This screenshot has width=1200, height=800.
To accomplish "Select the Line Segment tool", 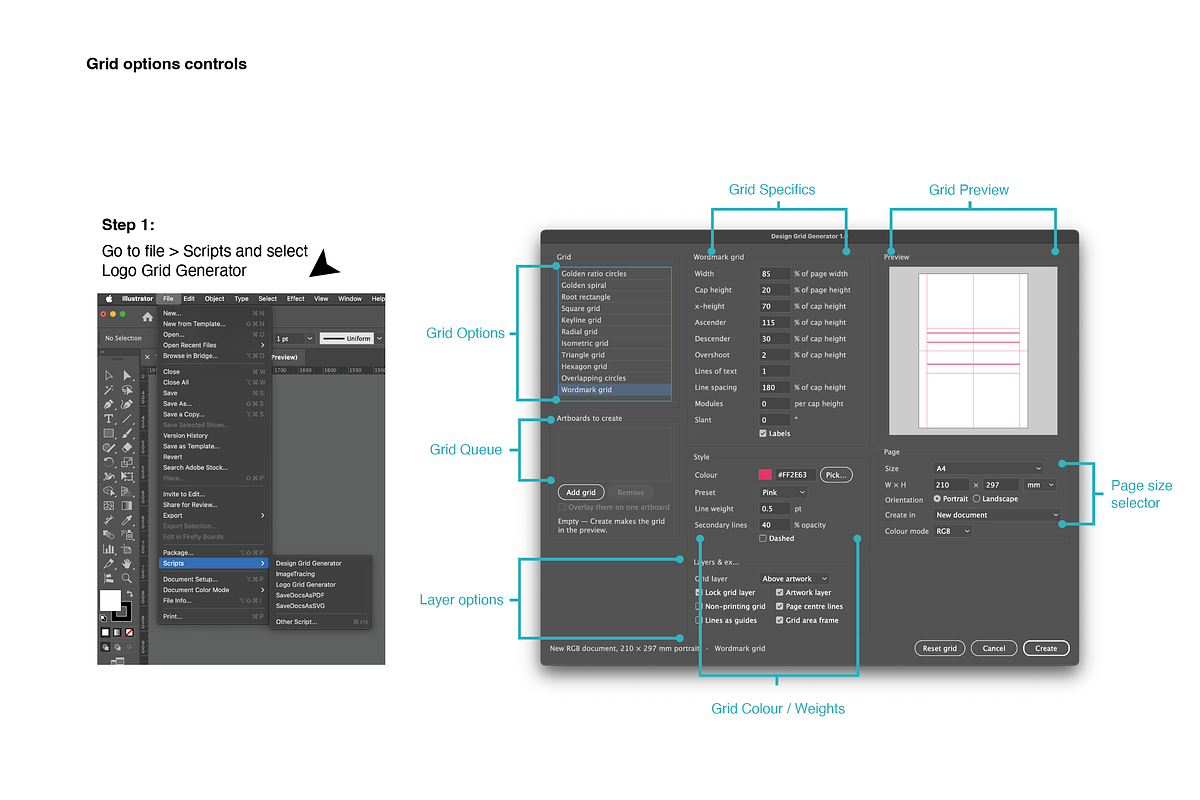I will pyautogui.click(x=127, y=418).
